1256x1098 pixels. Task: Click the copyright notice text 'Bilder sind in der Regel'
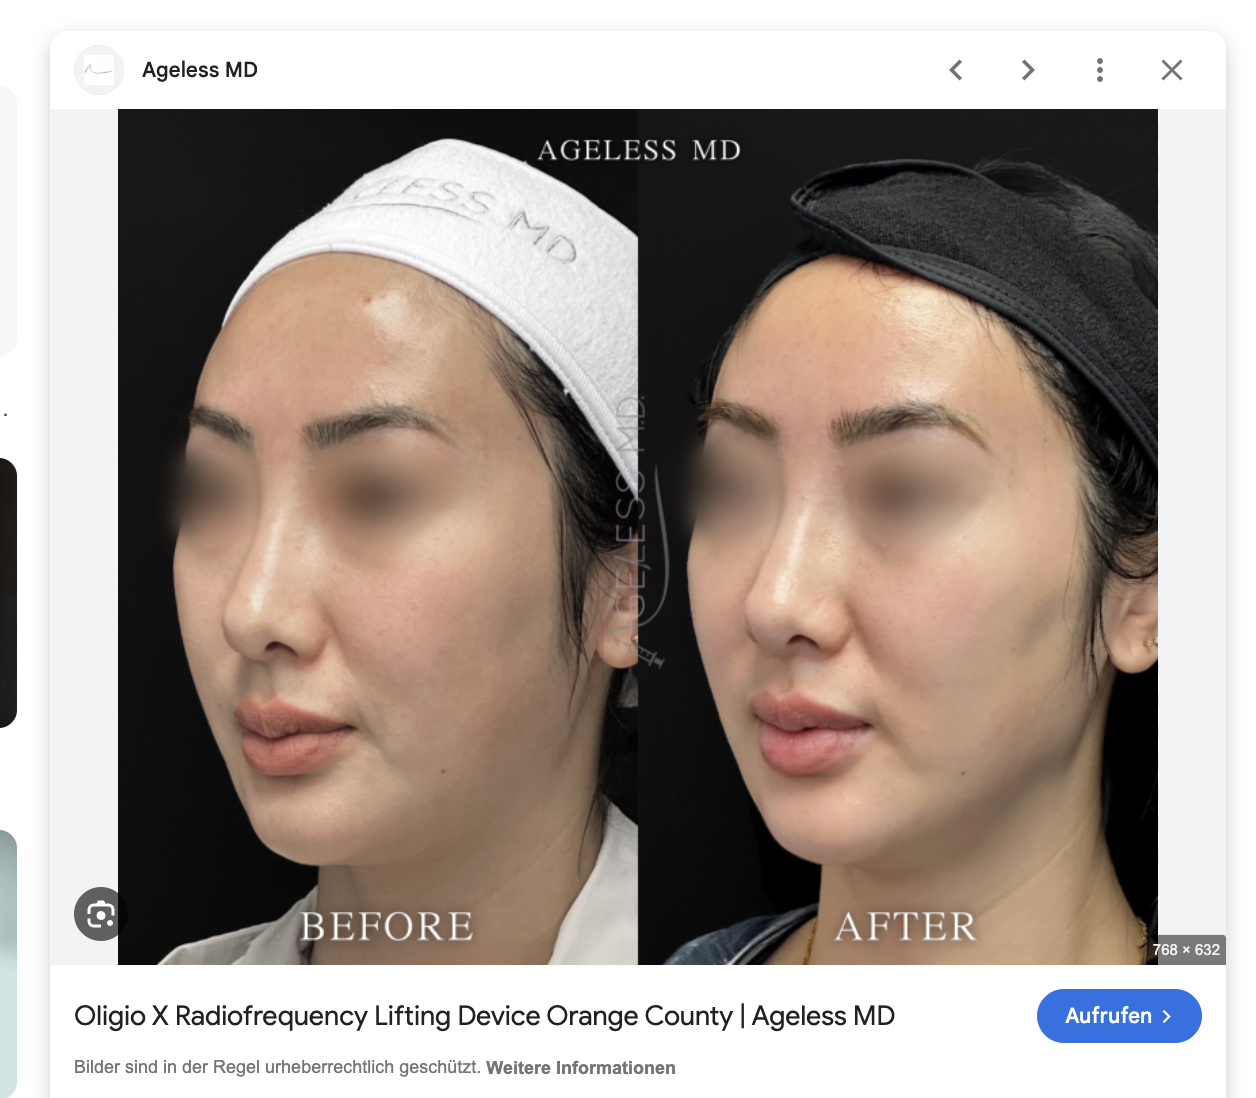pyautogui.click(x=167, y=1068)
